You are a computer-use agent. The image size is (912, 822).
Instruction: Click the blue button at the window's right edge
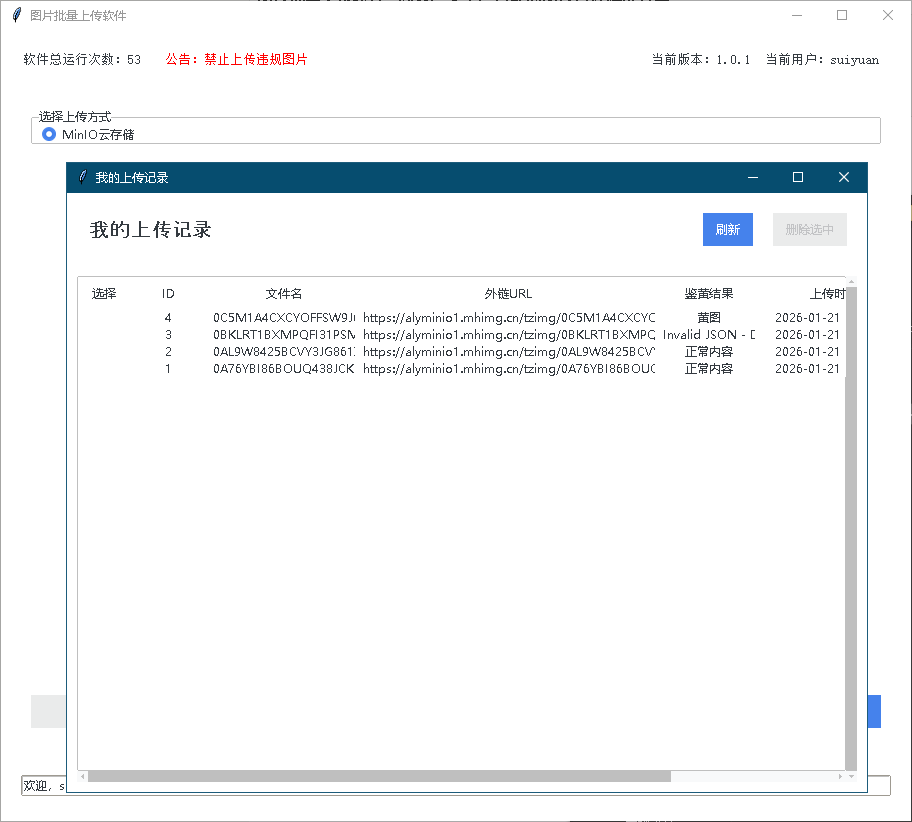pos(873,711)
